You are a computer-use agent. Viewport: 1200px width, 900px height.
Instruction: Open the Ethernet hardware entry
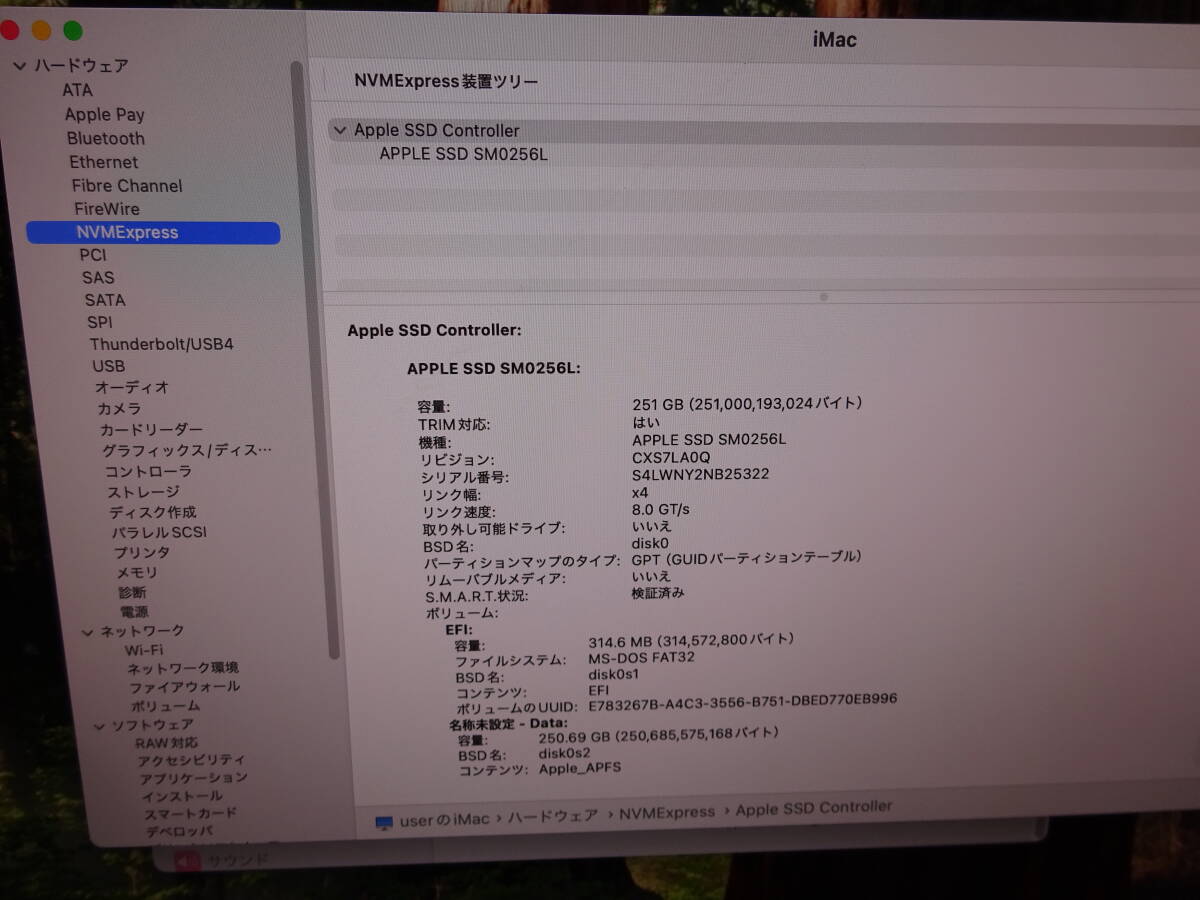[103, 162]
